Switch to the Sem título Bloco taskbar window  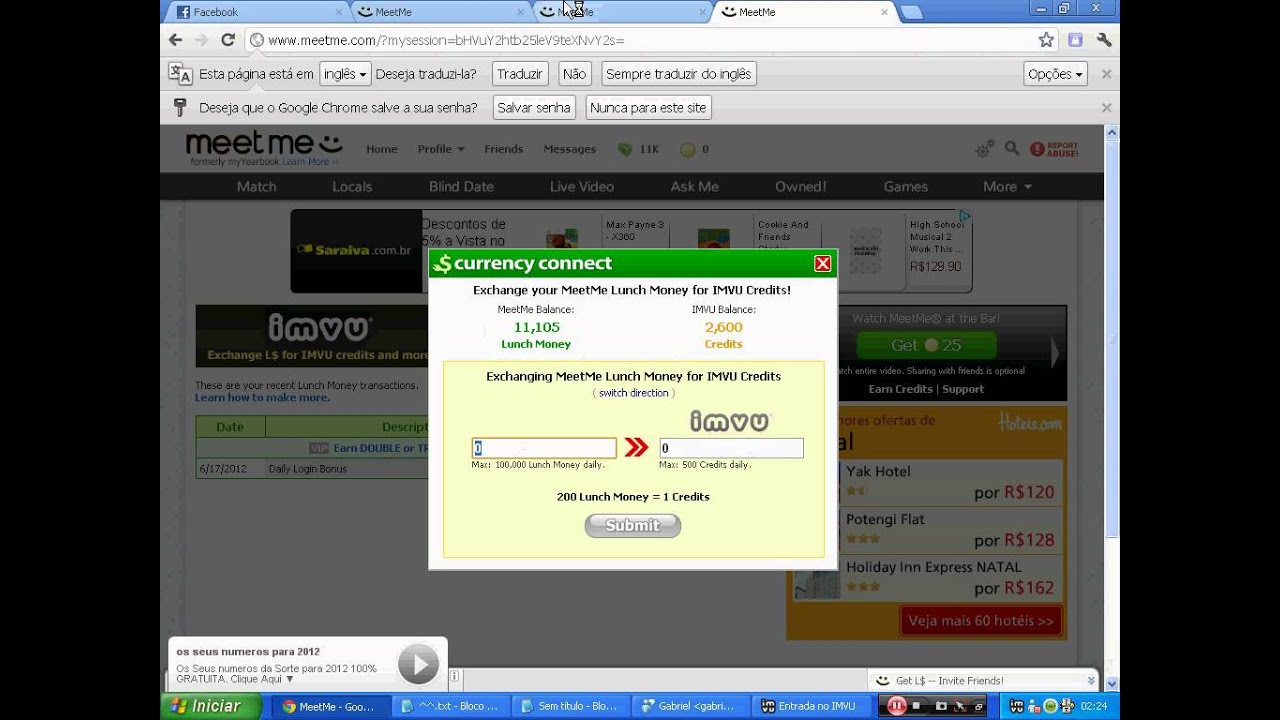573,706
